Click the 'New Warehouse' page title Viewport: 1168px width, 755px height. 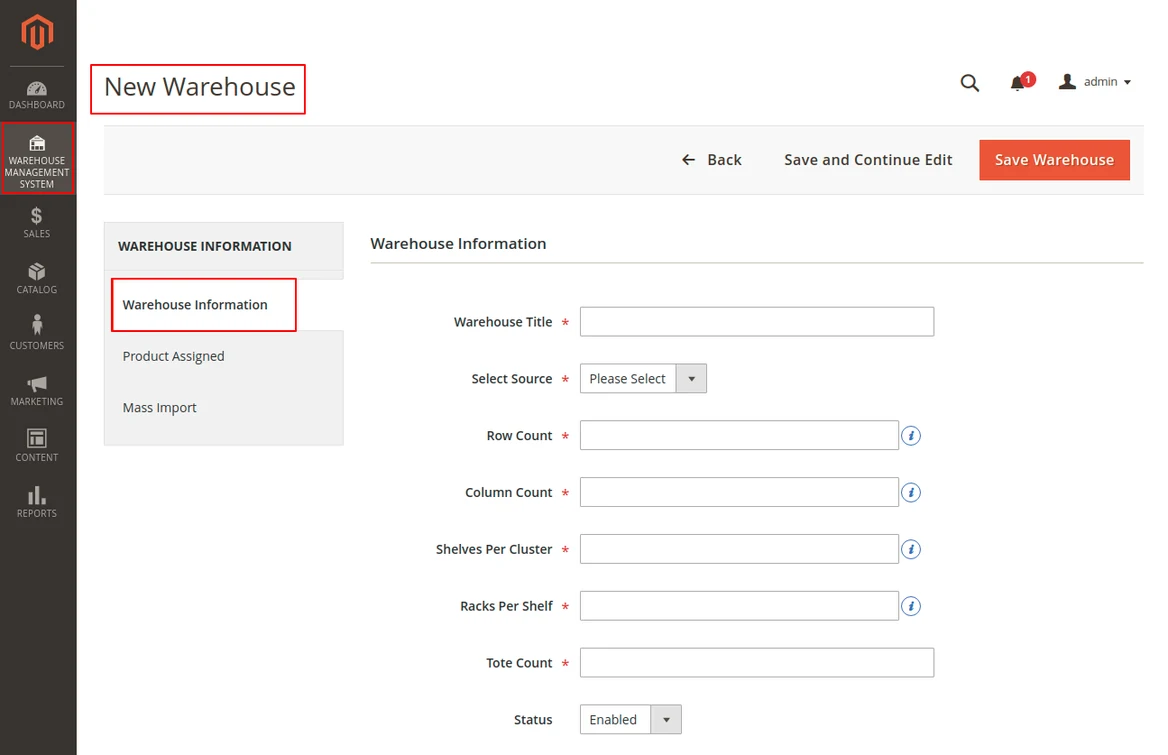tap(200, 87)
